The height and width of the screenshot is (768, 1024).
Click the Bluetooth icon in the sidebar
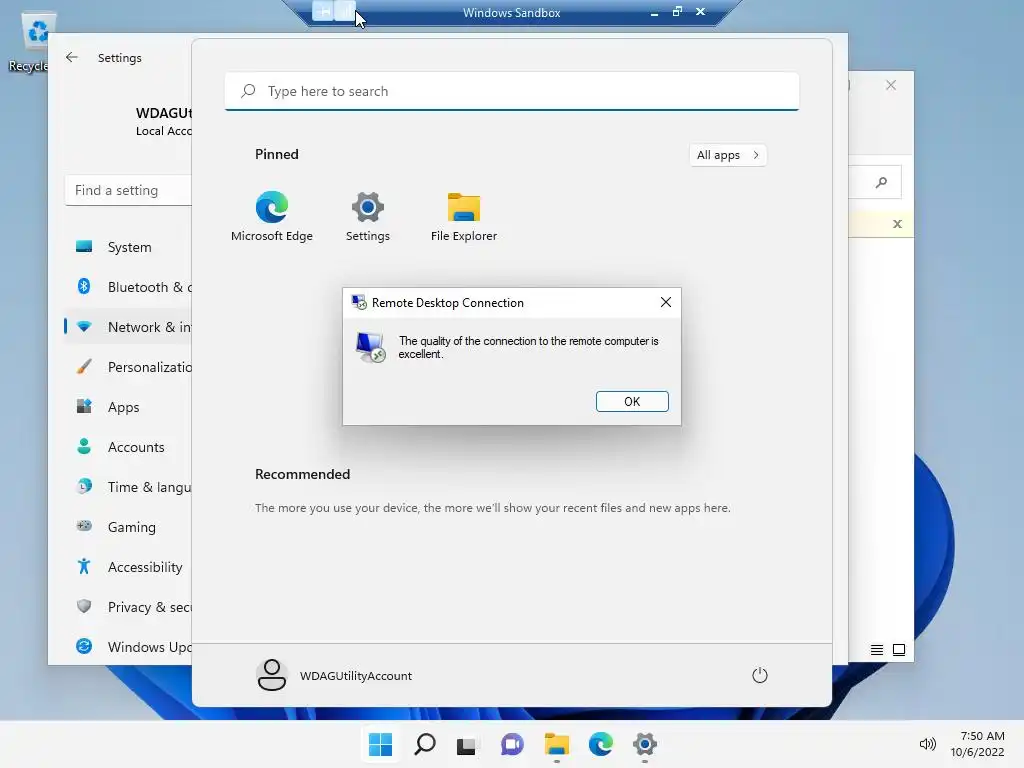[84, 286]
